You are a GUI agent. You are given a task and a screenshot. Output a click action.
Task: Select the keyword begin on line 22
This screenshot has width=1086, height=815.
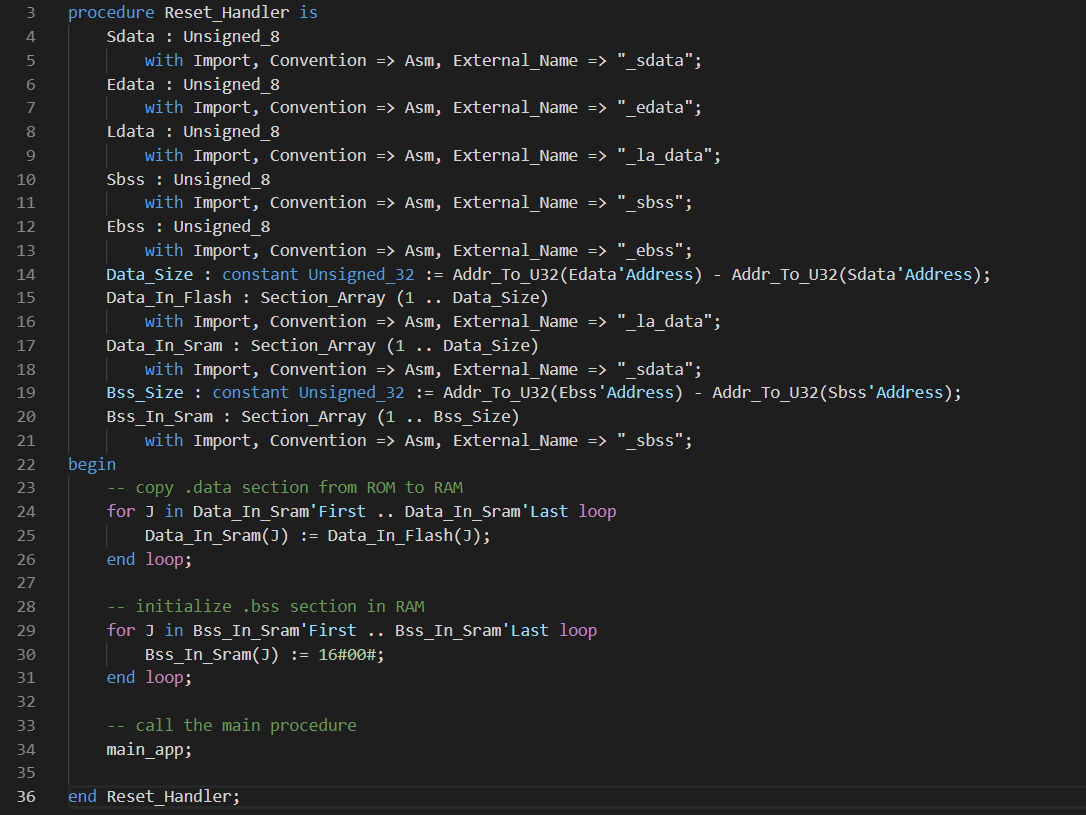[90, 463]
